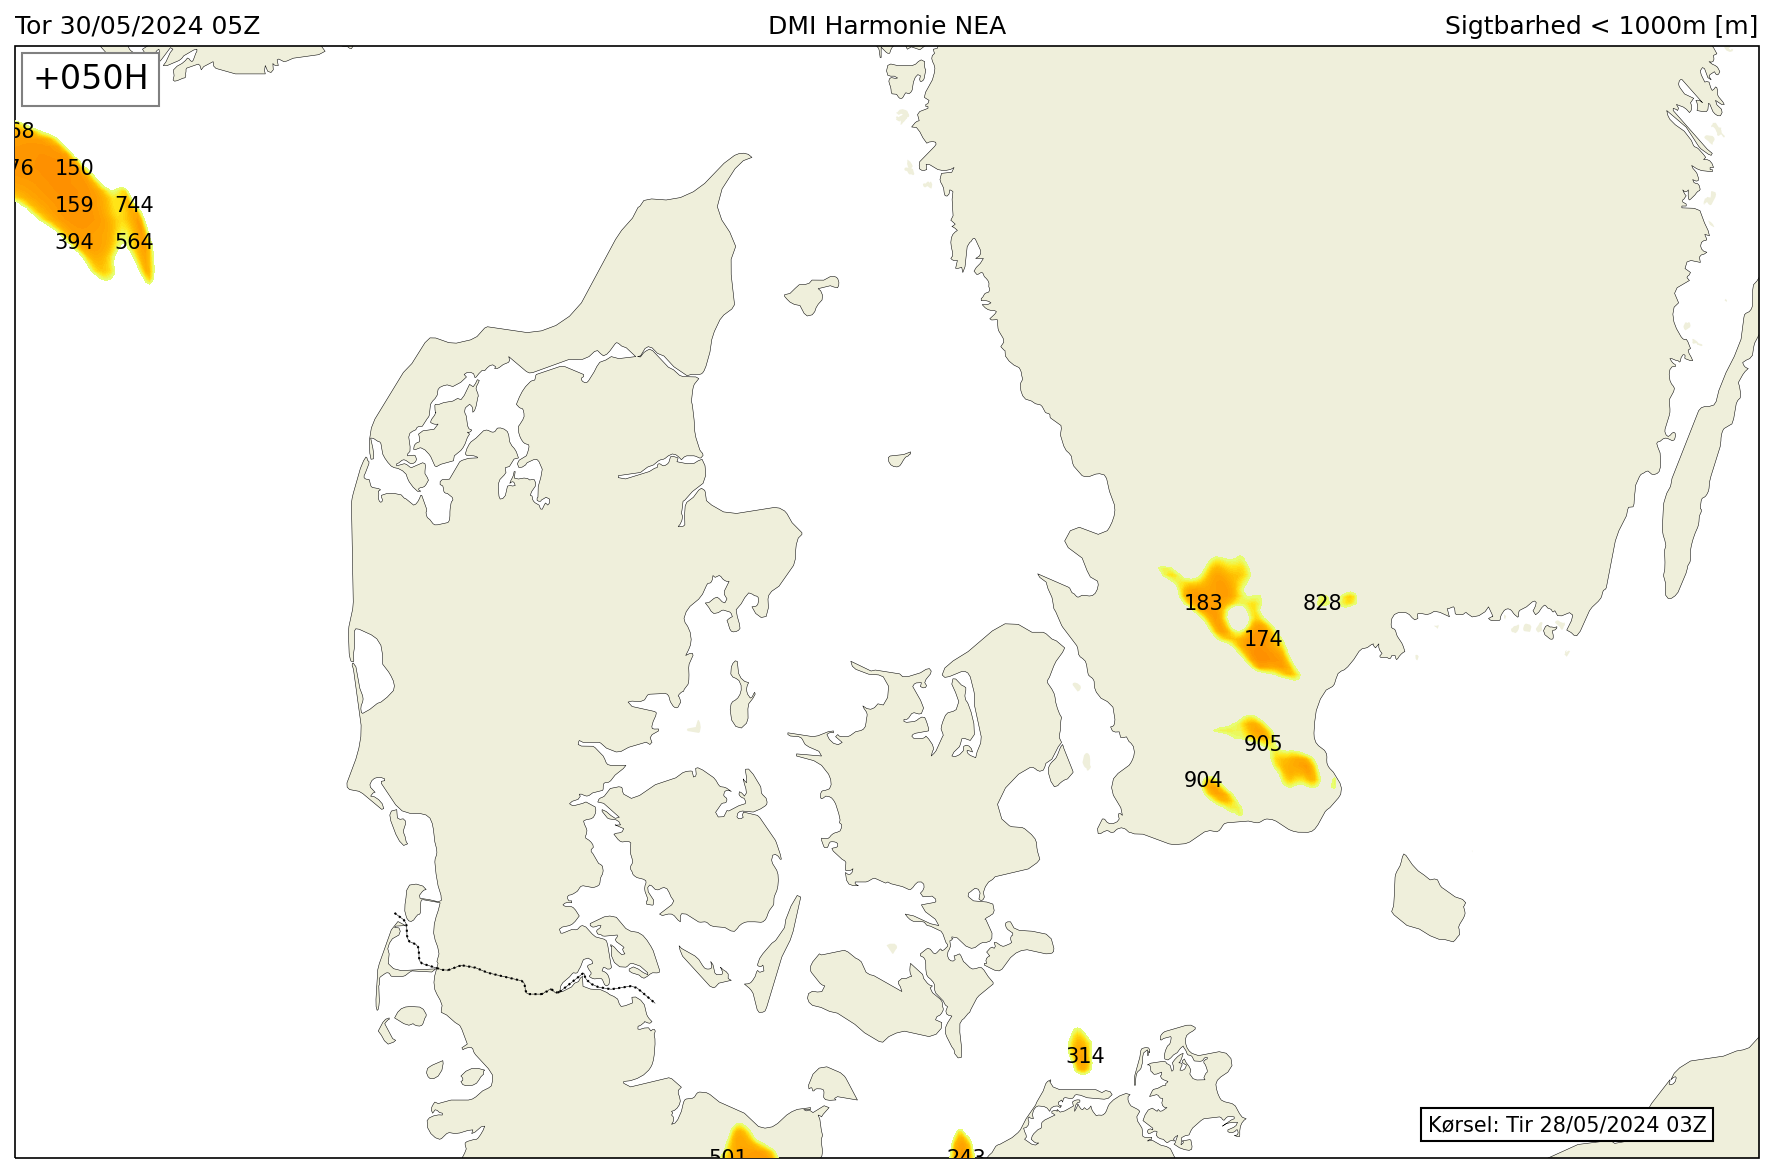Click the visibility value 828

click(x=1322, y=603)
